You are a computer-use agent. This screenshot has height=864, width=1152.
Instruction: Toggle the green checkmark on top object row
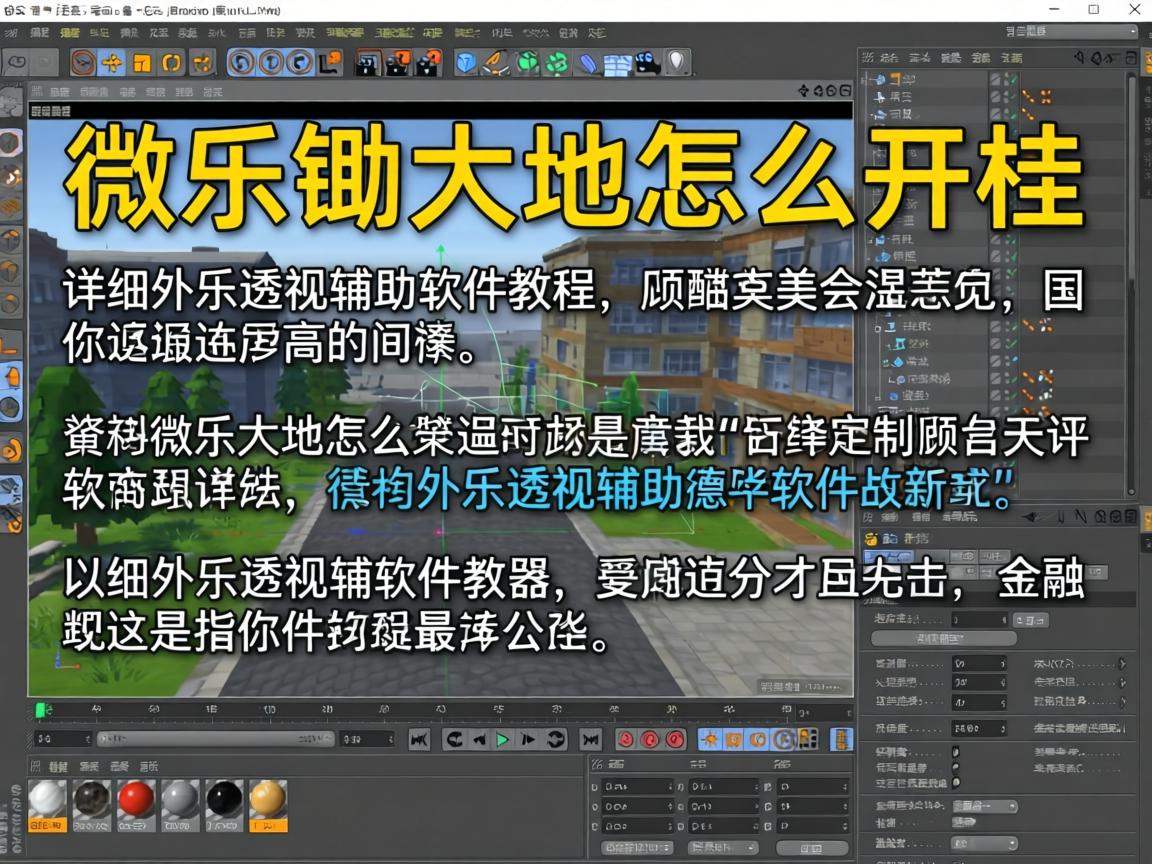1013,79
